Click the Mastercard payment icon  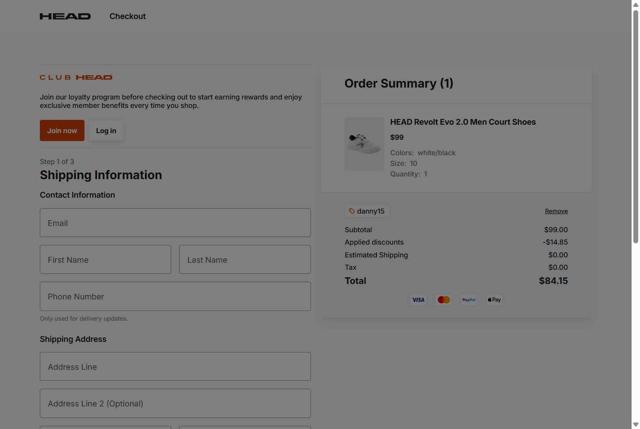click(x=443, y=300)
